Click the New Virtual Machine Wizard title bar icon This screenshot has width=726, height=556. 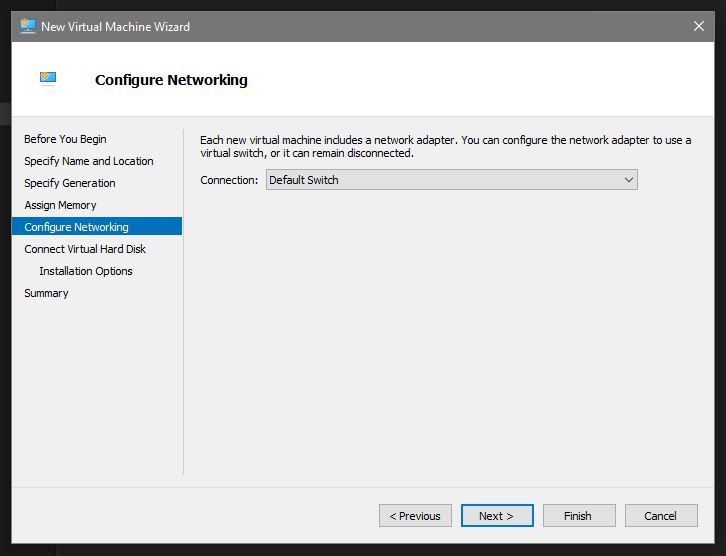(27, 26)
